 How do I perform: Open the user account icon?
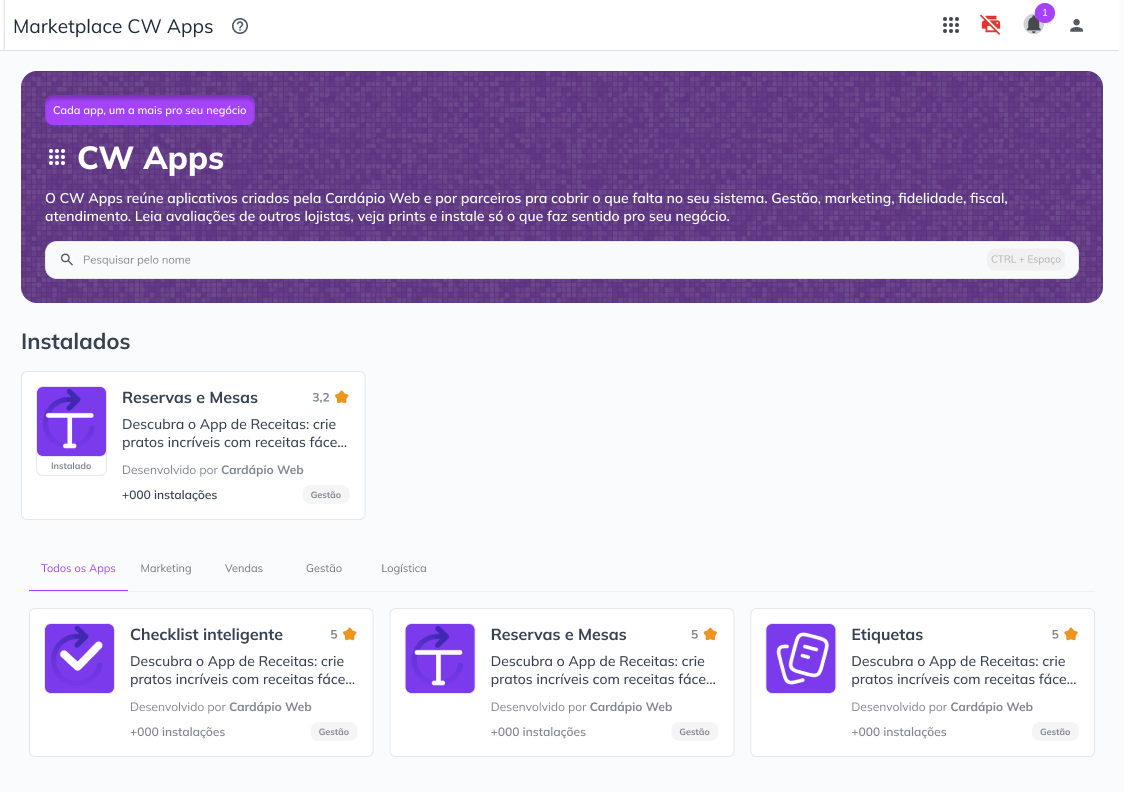tap(1076, 26)
